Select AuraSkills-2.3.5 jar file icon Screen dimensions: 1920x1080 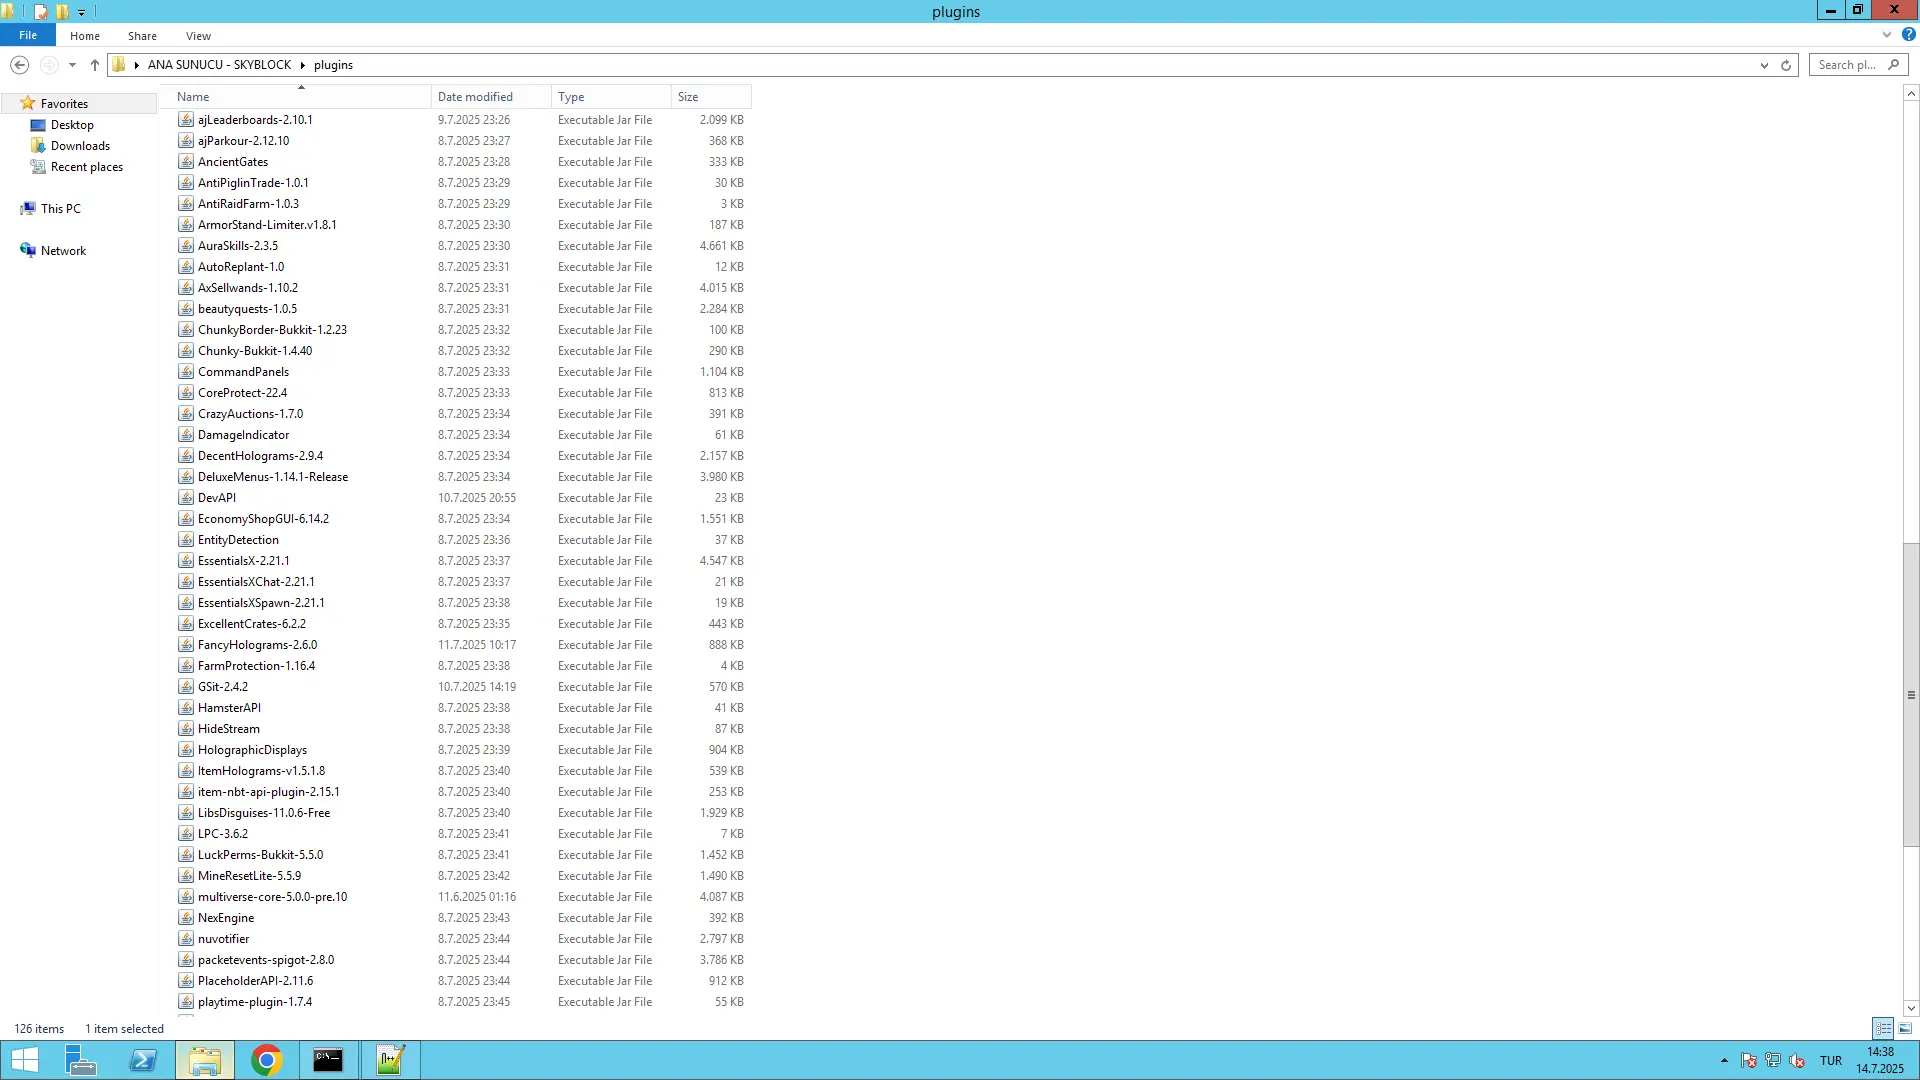coord(186,246)
